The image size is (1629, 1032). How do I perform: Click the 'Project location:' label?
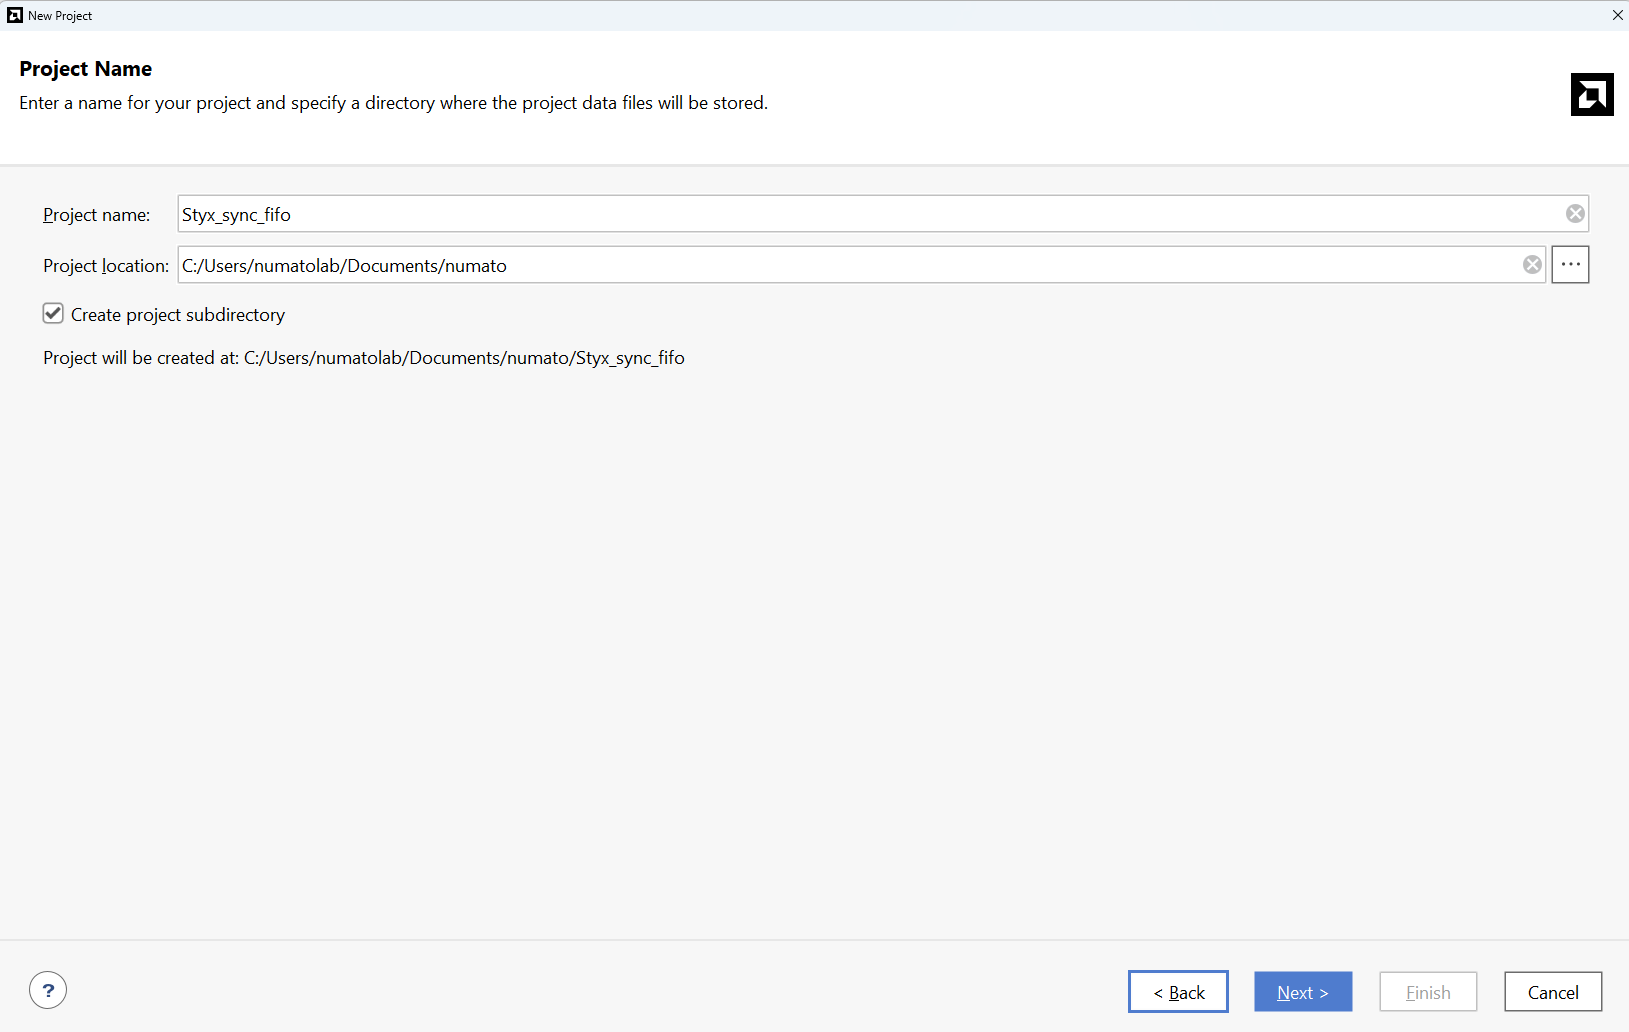pos(105,266)
